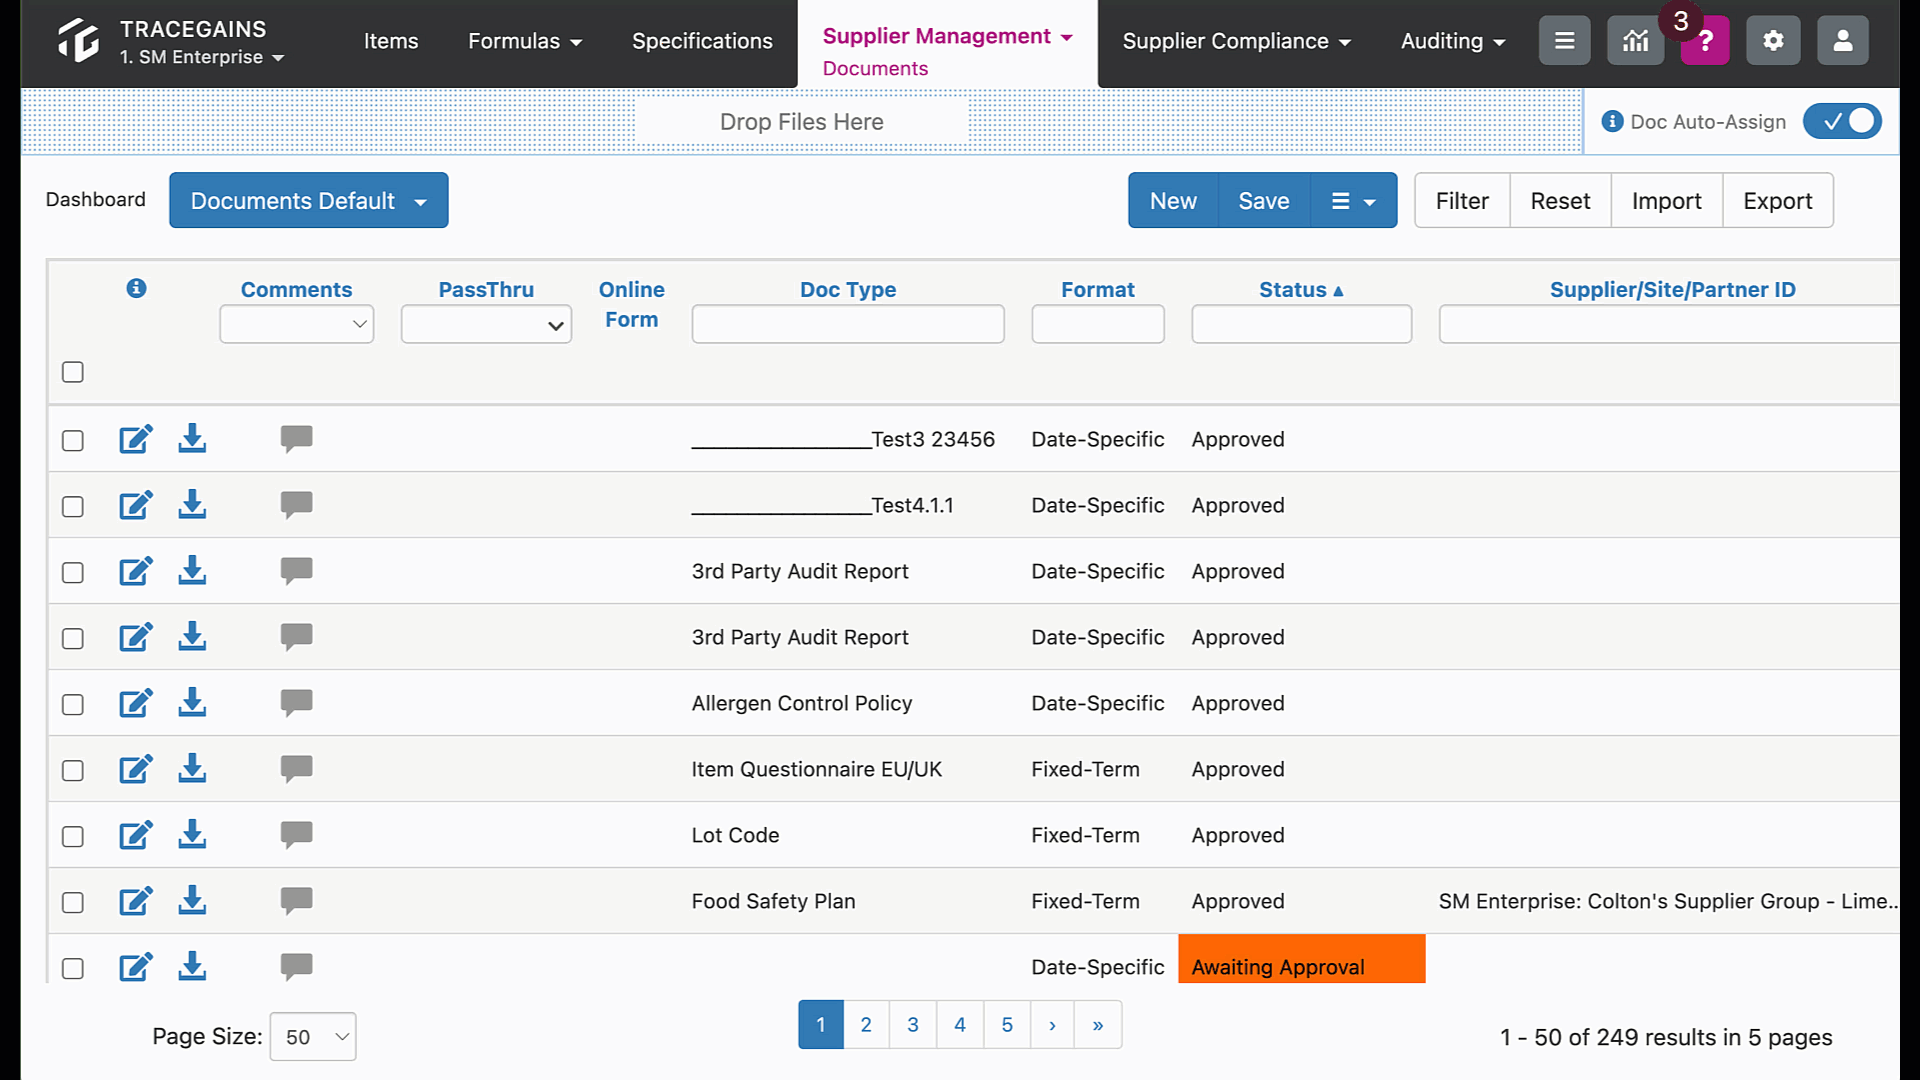Expand the list options dropdown beside Save

[1354, 200]
